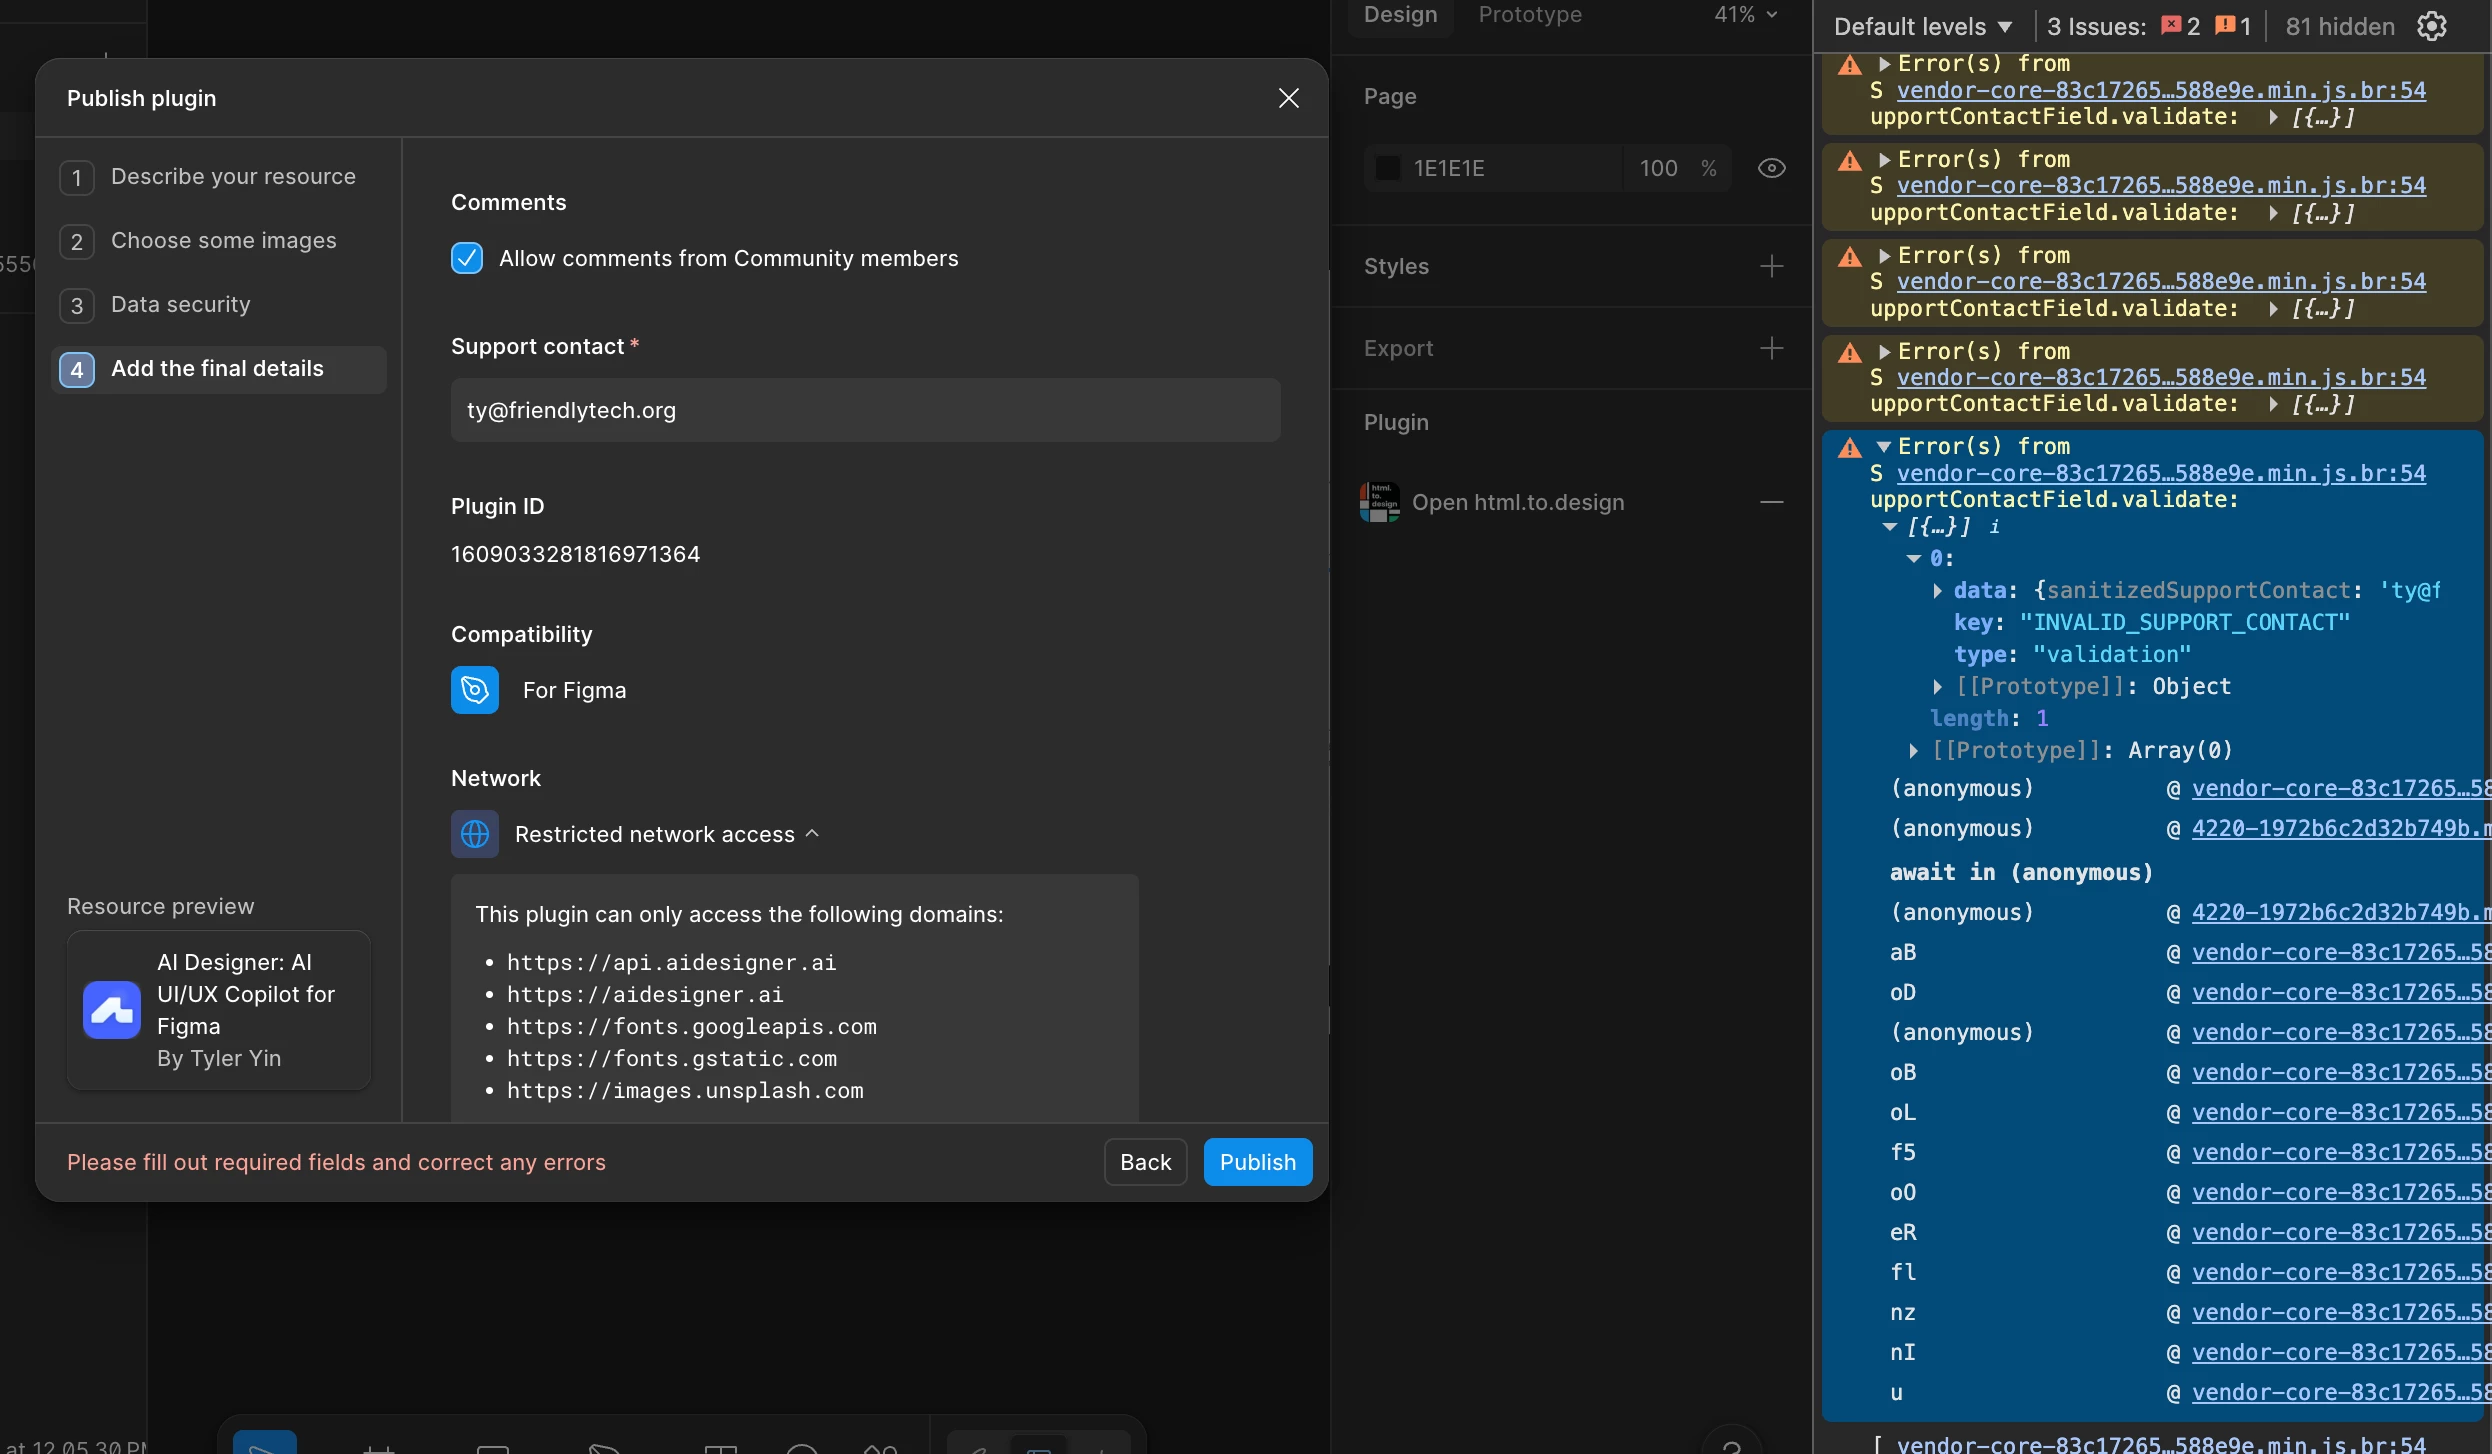Screen dimensions: 2492x1454
Task: Uncheck Allow comments from Community members
Action: click(x=467, y=258)
